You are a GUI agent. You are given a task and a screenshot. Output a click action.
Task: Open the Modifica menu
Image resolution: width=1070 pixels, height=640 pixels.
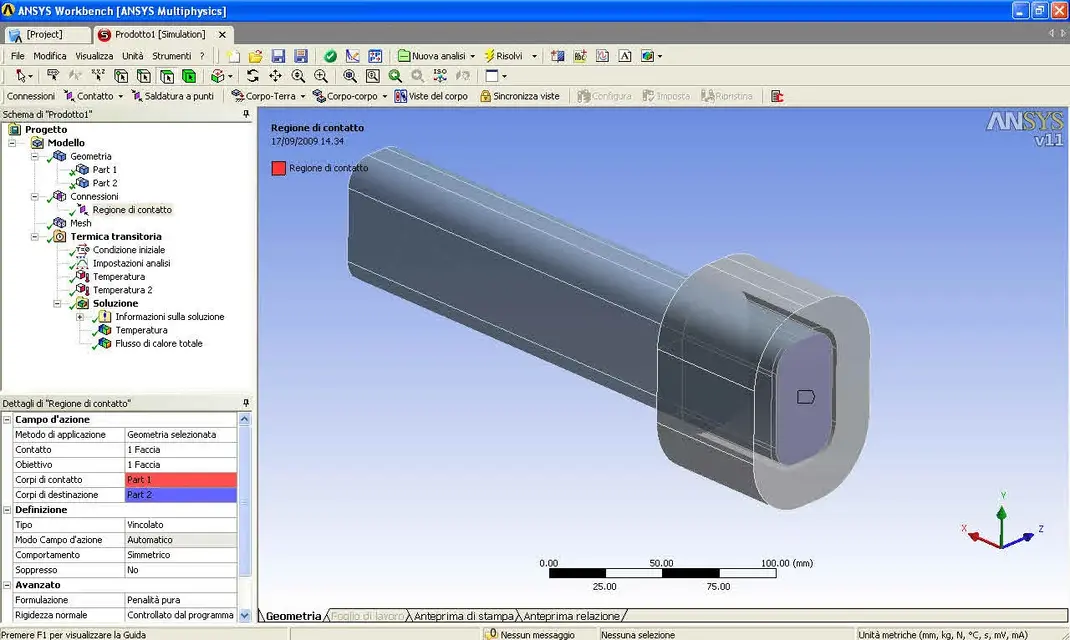coord(50,56)
